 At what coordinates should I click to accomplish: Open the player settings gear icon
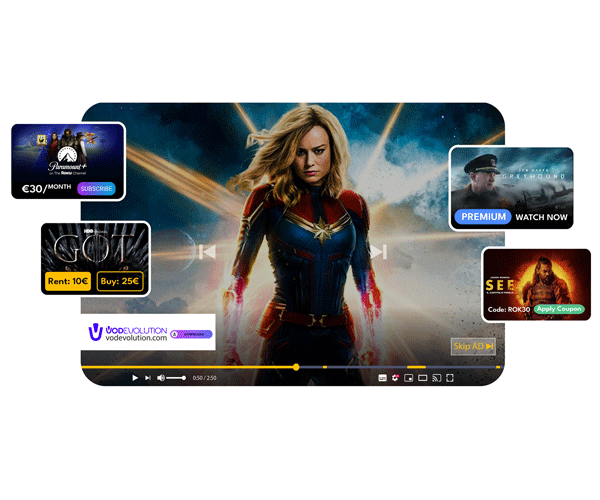pyautogui.click(x=396, y=378)
